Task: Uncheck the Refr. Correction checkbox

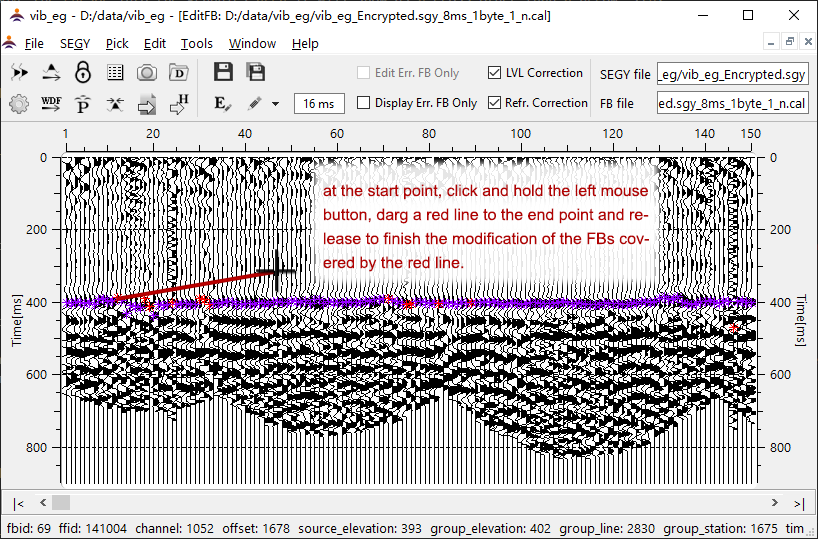Action: 495,103
